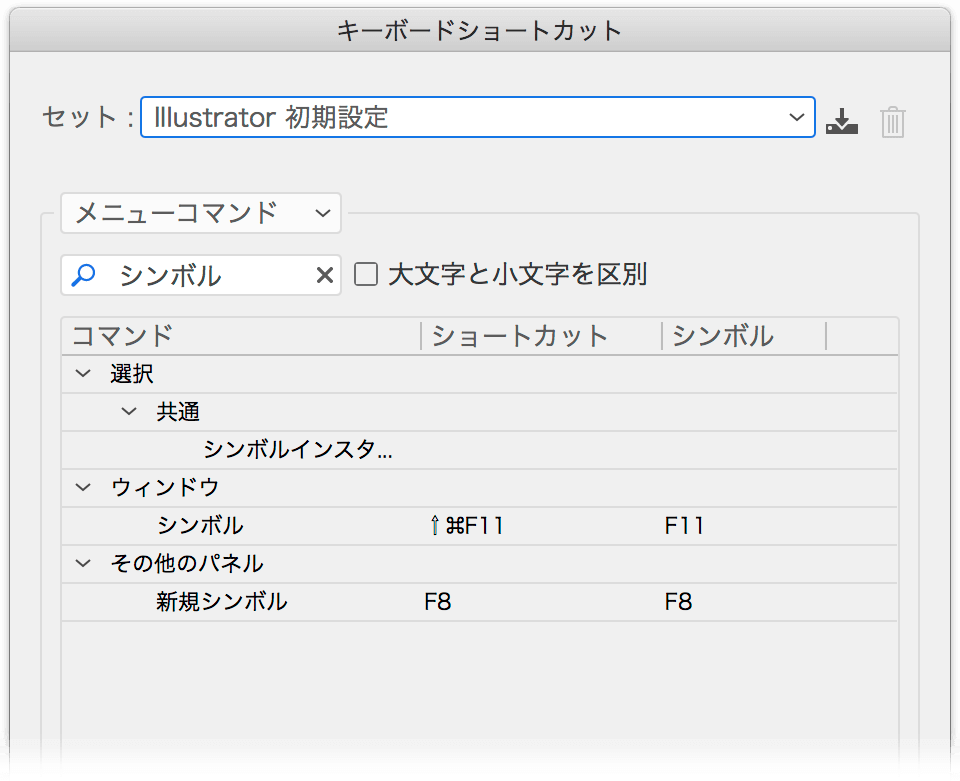This screenshot has width=960, height=781.
Task: Select the シンボルインスタ... command row
Action: pos(479,450)
